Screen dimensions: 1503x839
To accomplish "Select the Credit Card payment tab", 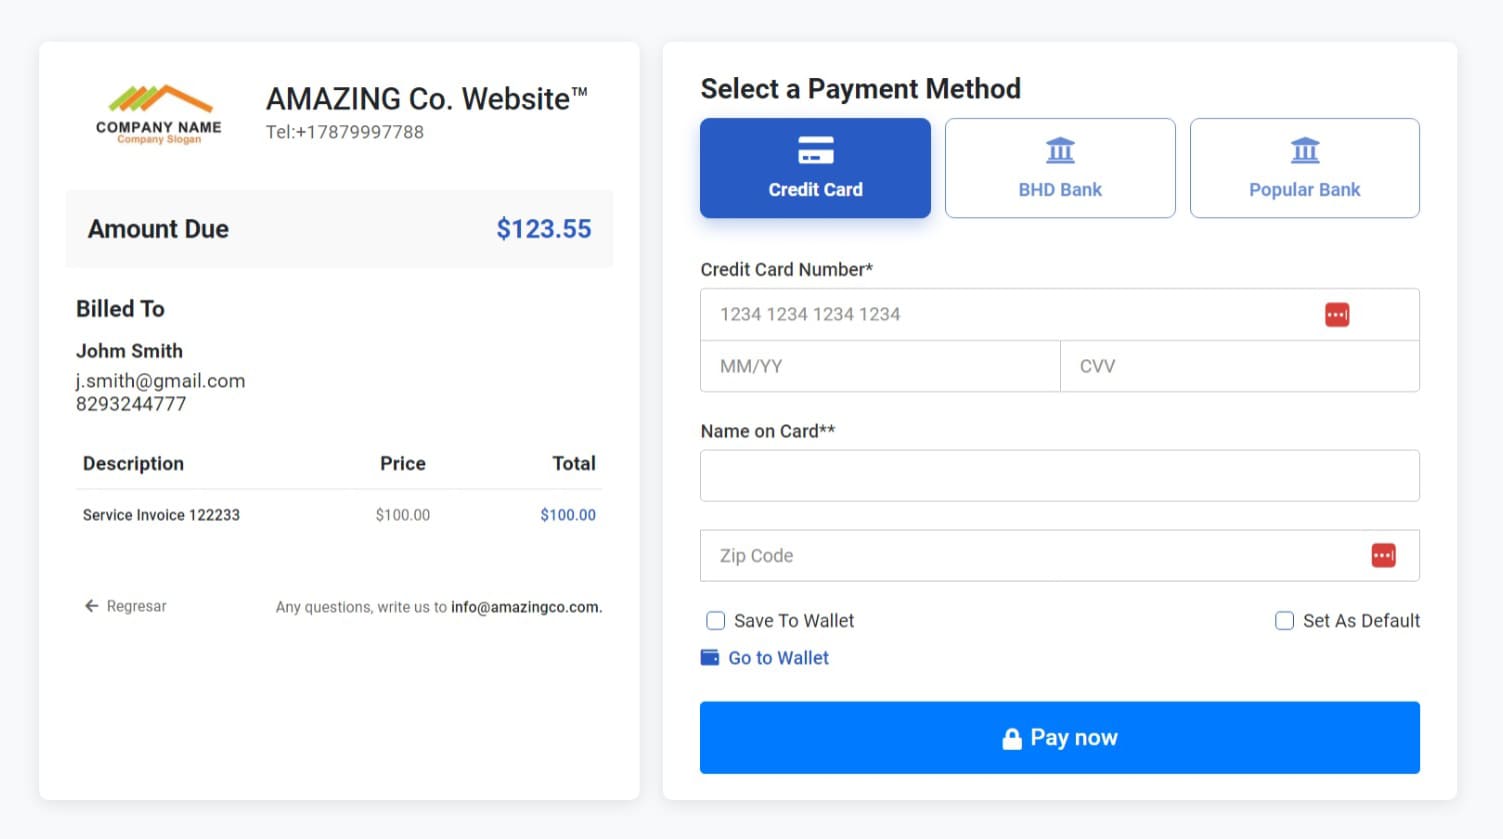I will pyautogui.click(x=815, y=168).
